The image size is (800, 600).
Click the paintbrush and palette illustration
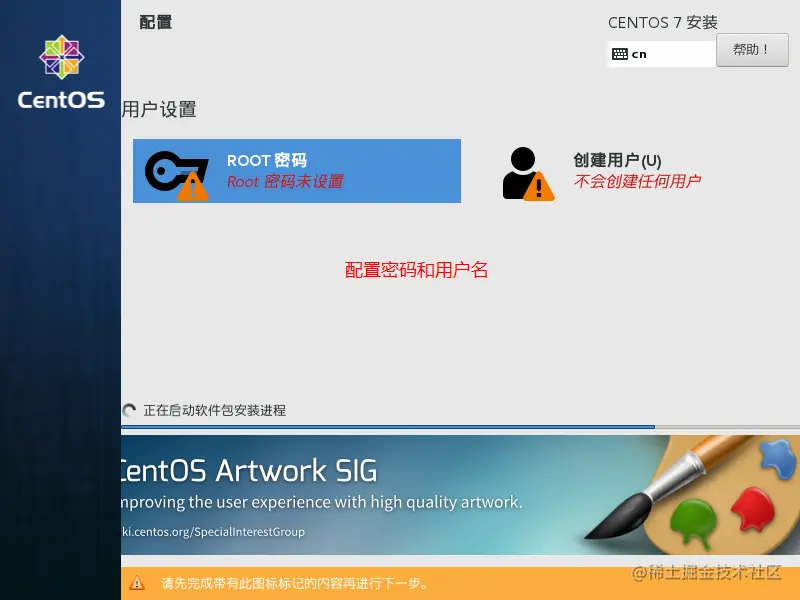click(x=691, y=495)
